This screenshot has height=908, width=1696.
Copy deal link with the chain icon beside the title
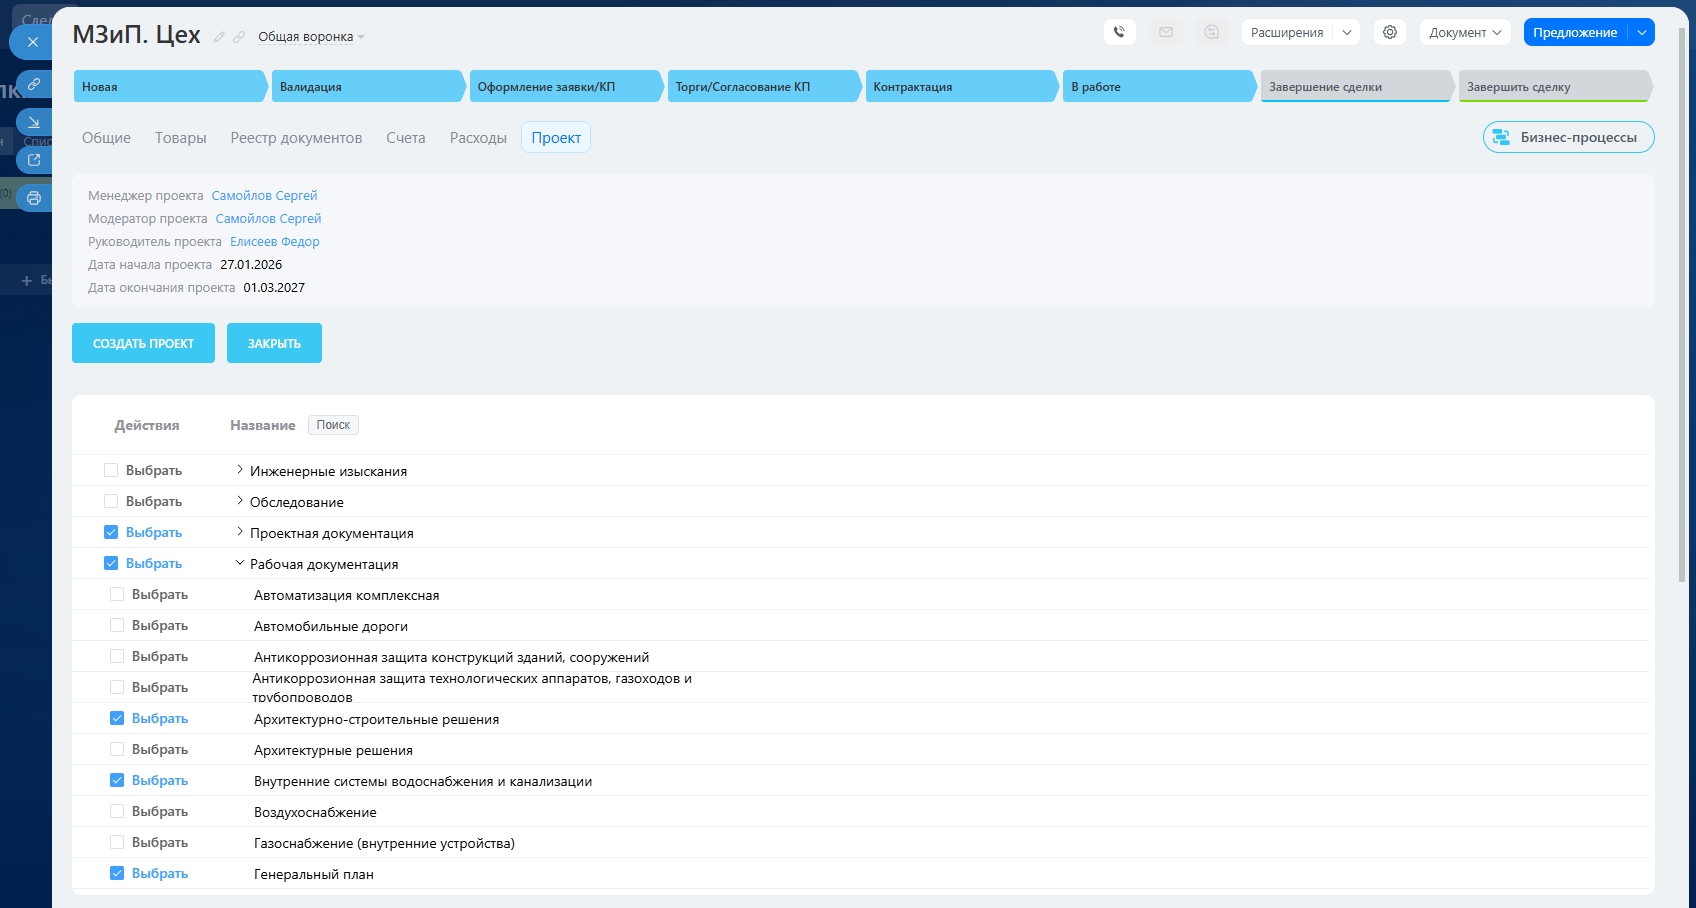(239, 37)
